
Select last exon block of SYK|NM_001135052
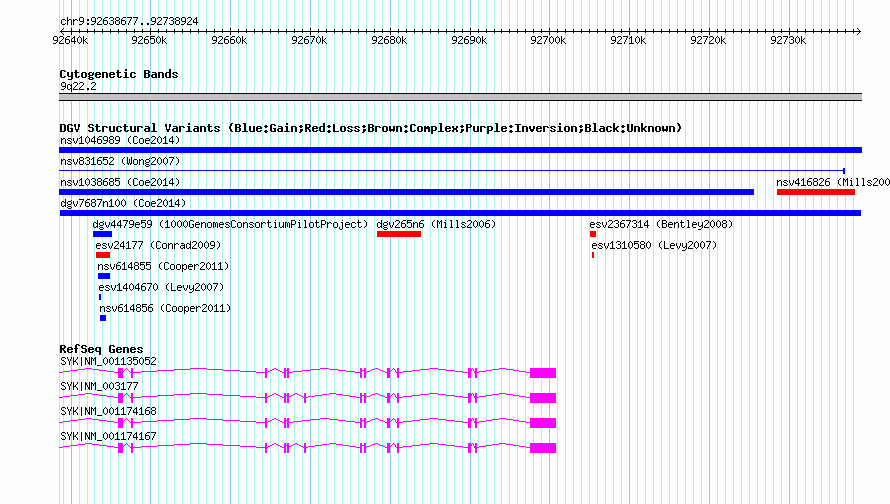(543, 373)
